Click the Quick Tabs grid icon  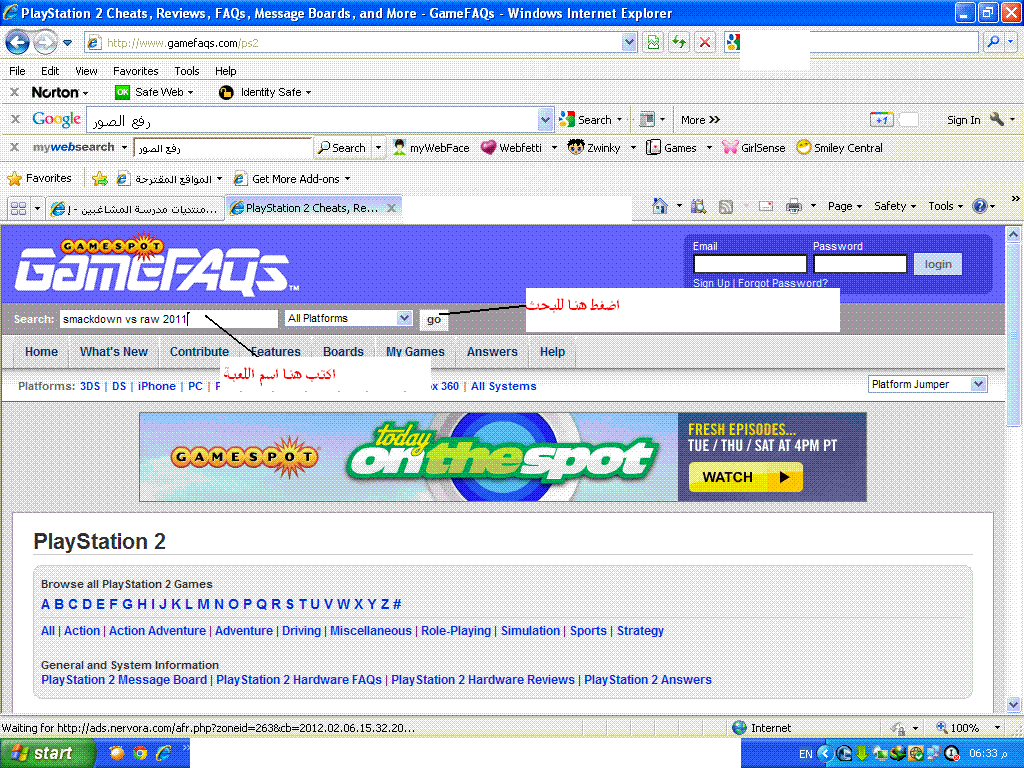[x=18, y=208]
